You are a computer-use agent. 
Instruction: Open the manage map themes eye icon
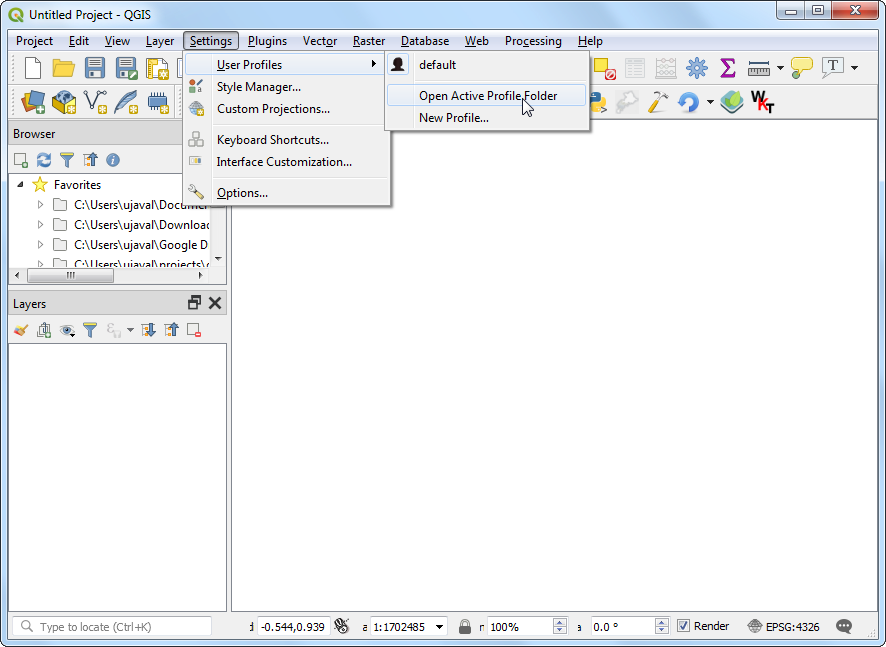67,330
